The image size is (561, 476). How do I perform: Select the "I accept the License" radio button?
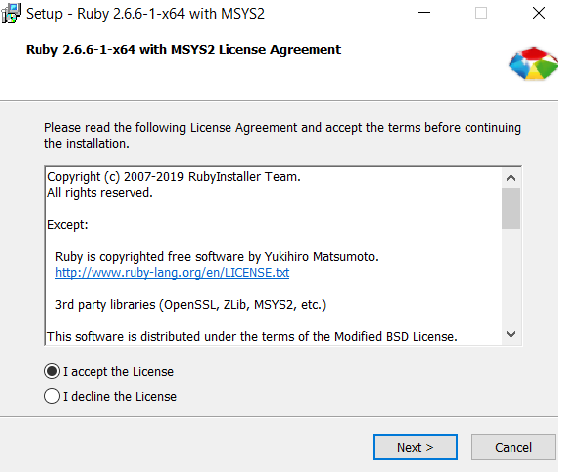pyautogui.click(x=52, y=371)
